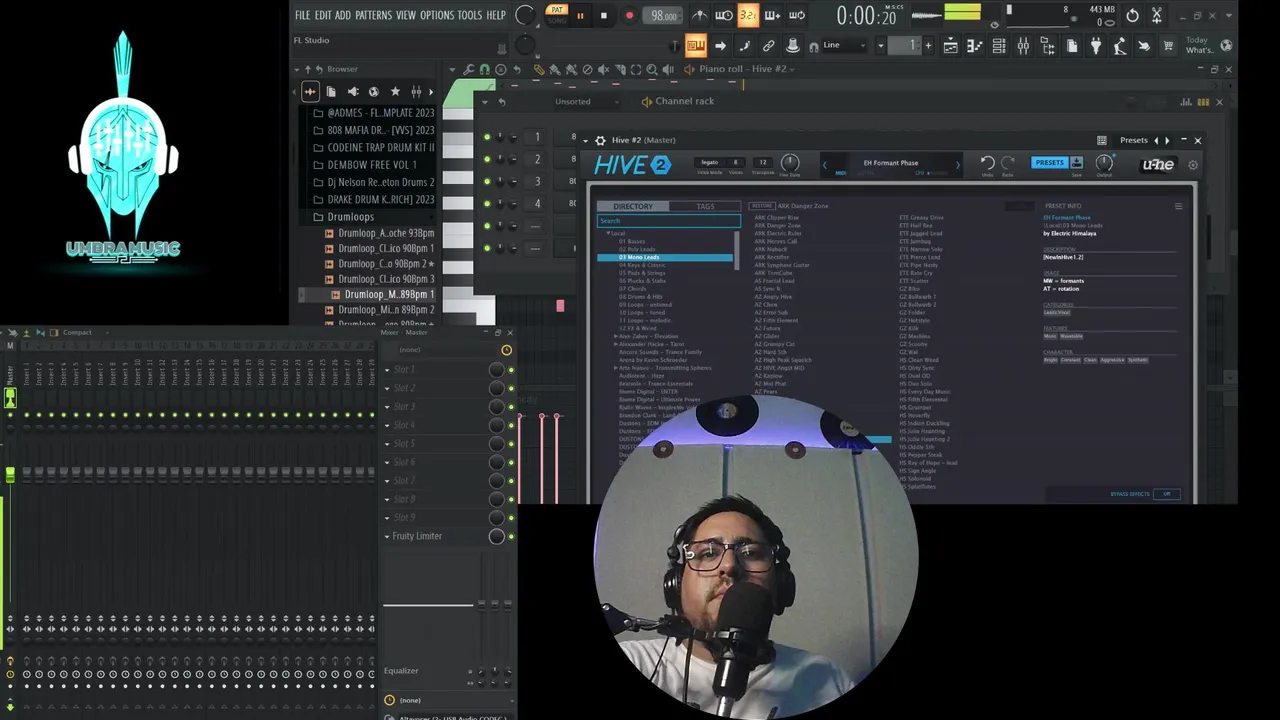Image resolution: width=1280 pixels, height=720 pixels.
Task: Select the Browser plugin sliders tab icon
Action: [416, 92]
